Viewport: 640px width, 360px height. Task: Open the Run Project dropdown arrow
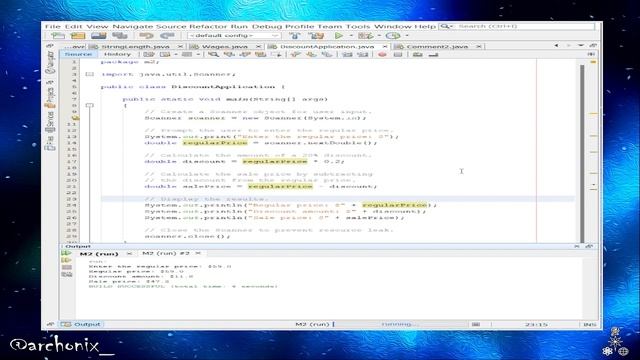point(351,36)
